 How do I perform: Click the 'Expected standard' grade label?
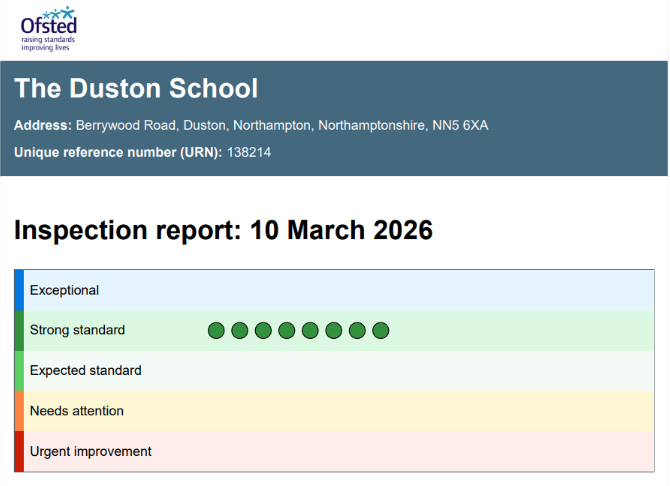point(85,370)
